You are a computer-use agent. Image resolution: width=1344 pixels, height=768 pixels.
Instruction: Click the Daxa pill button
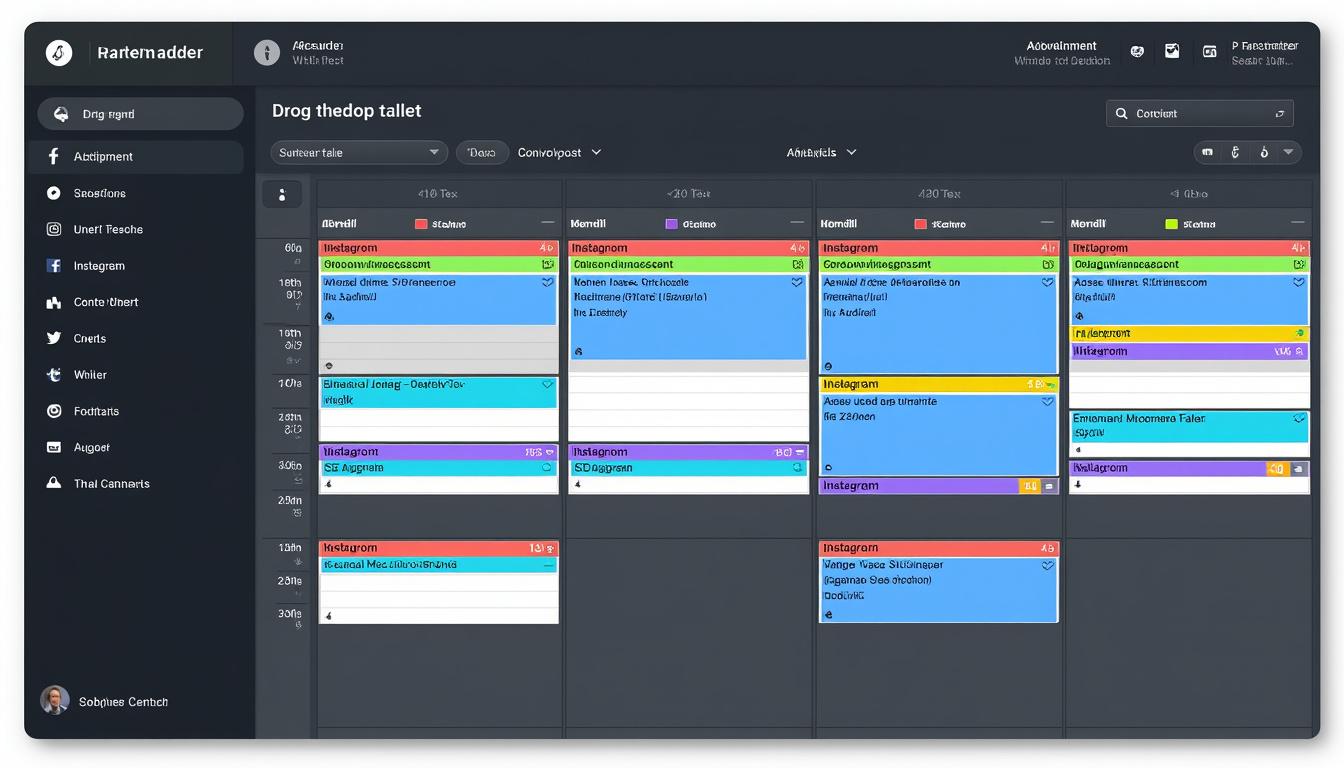point(482,153)
